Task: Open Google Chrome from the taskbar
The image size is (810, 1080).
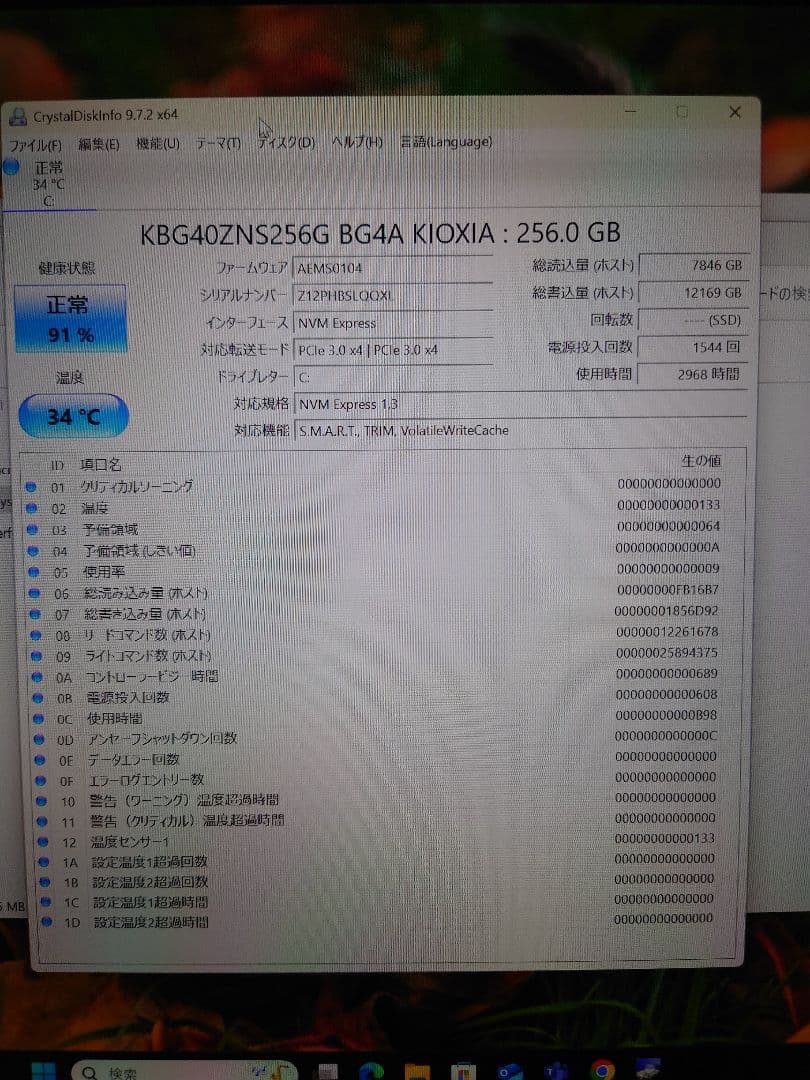Action: pos(602,1071)
